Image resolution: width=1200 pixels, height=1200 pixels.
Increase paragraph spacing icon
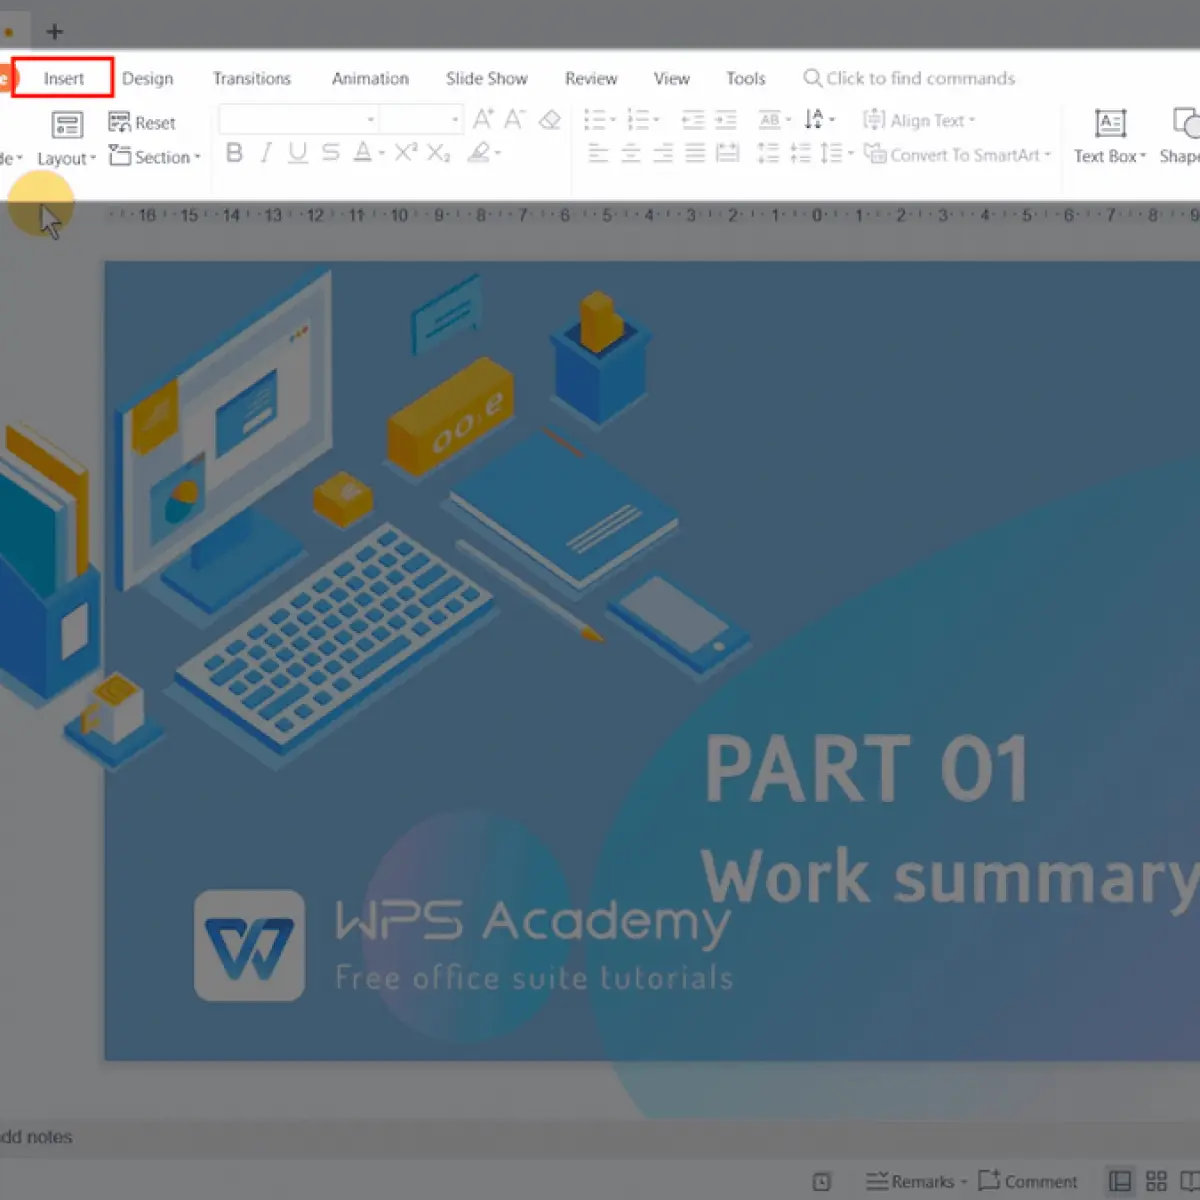(768, 153)
